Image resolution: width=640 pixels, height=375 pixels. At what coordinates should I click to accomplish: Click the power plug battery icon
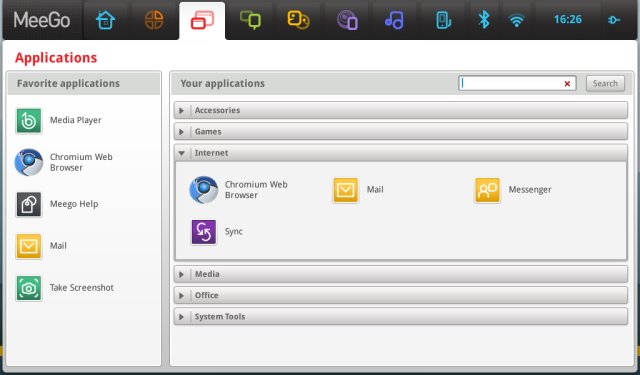pyautogui.click(x=614, y=20)
